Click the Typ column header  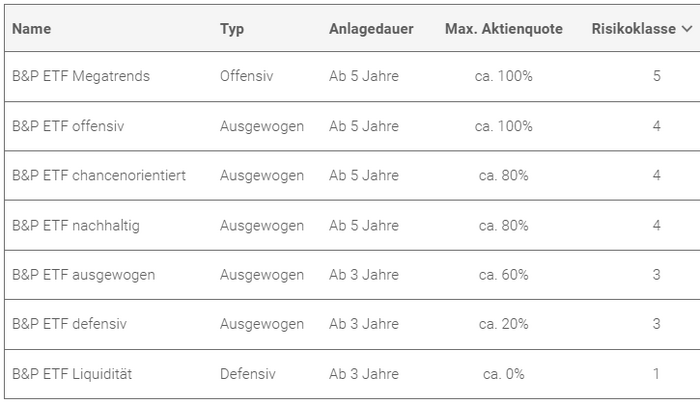pyautogui.click(x=232, y=29)
